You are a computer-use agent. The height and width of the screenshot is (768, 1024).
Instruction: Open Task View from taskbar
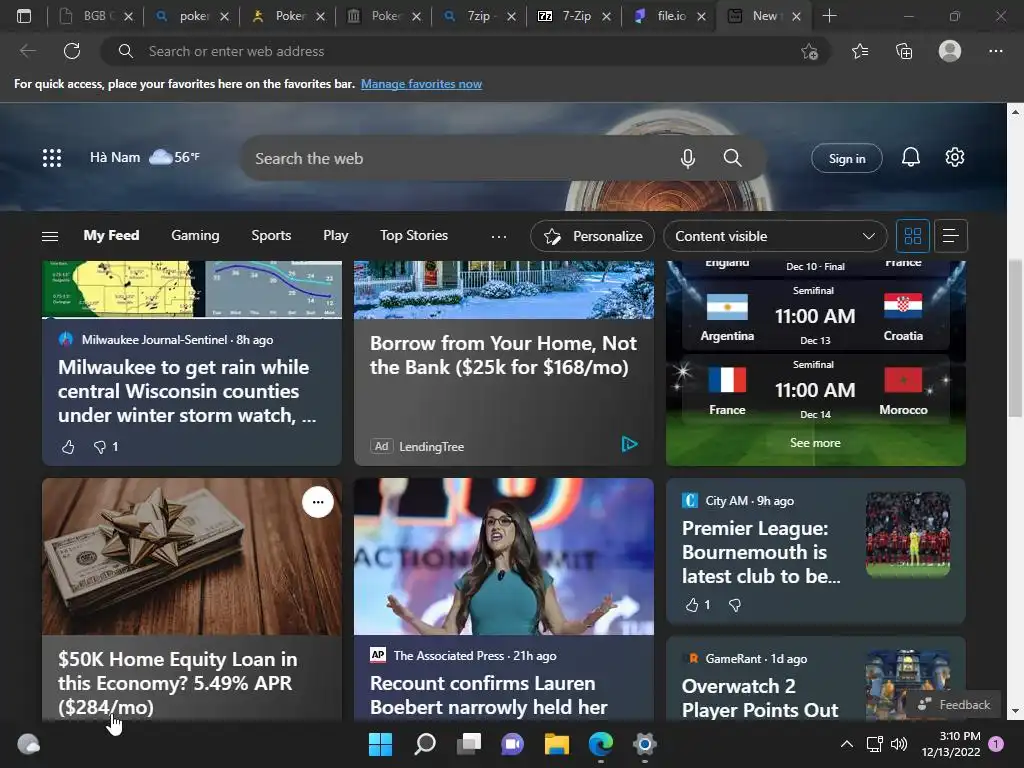pyautogui.click(x=468, y=744)
